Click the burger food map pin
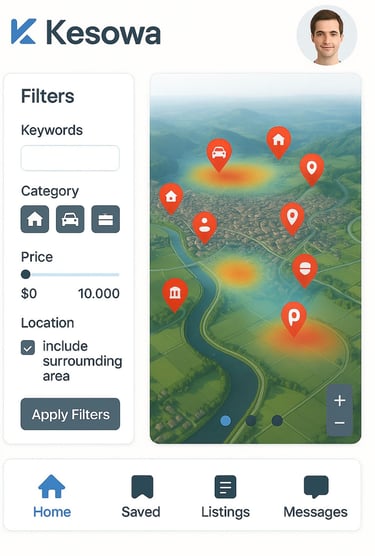Viewport: 375px width, 556px height. click(x=305, y=270)
